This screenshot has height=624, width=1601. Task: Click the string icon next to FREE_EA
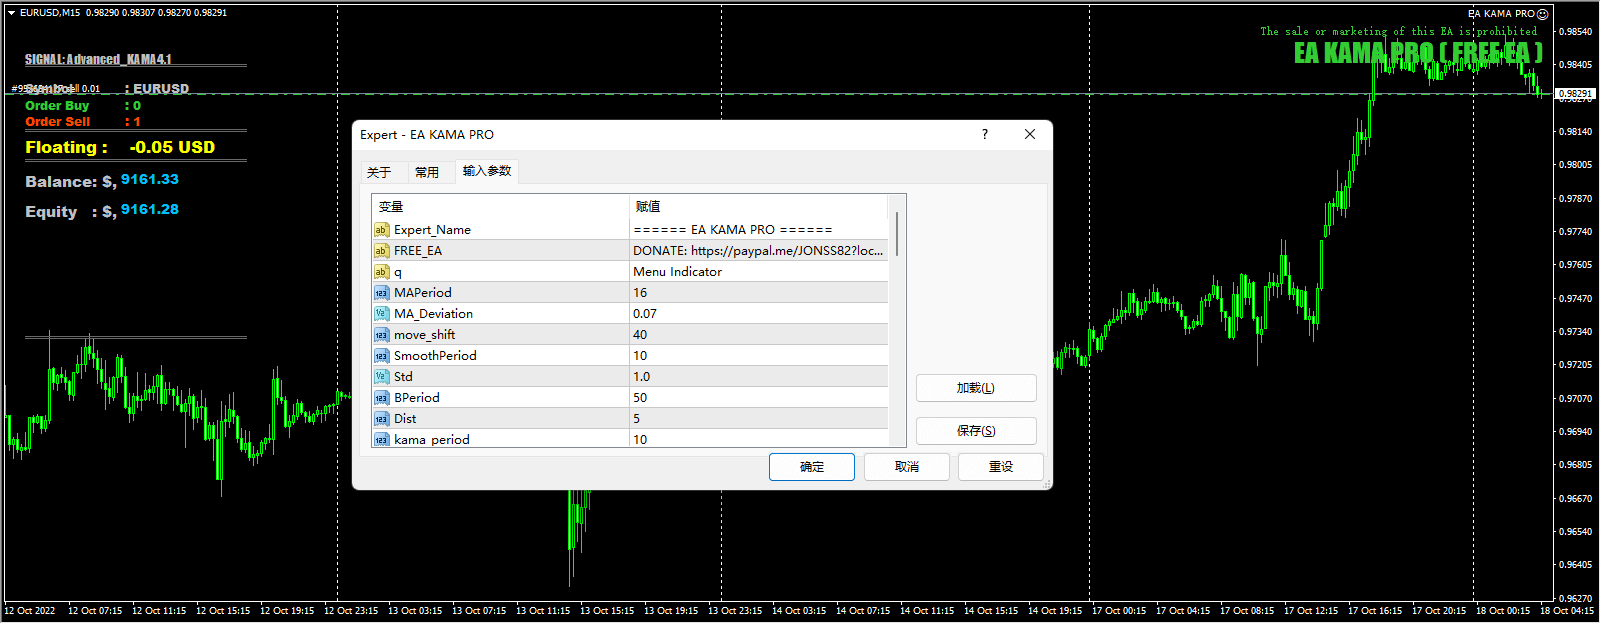(x=381, y=251)
